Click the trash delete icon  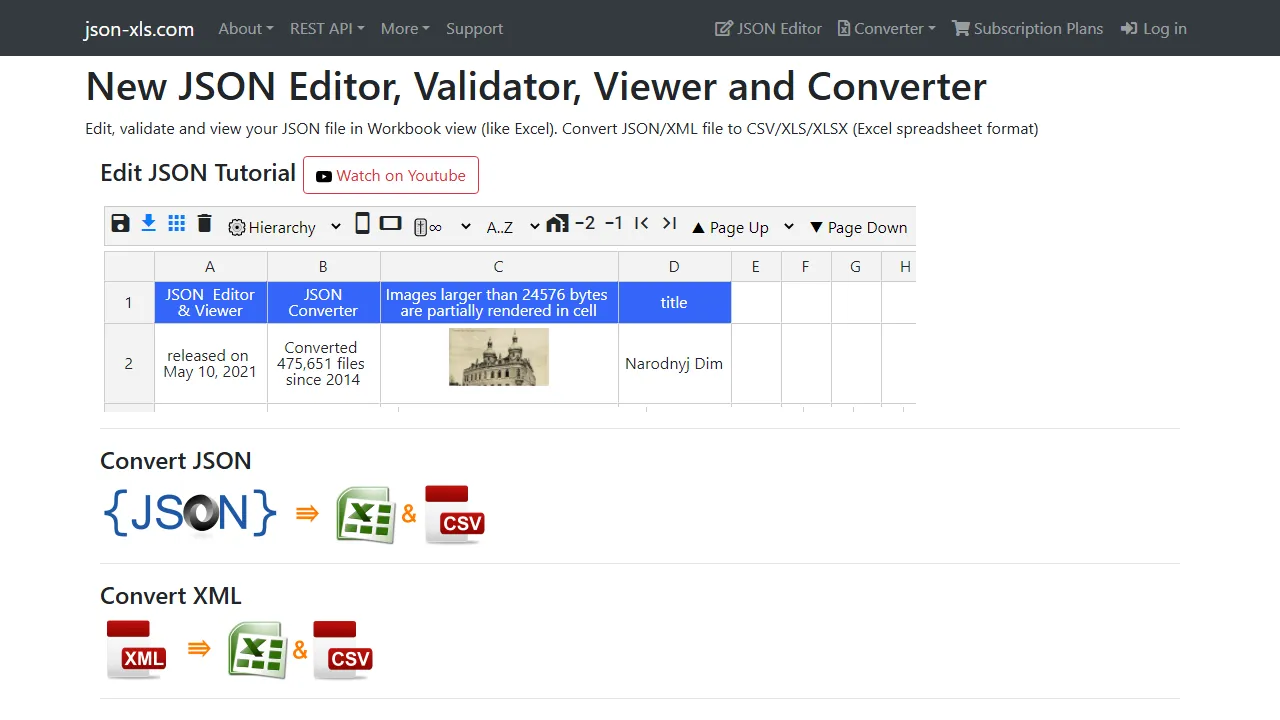204,223
